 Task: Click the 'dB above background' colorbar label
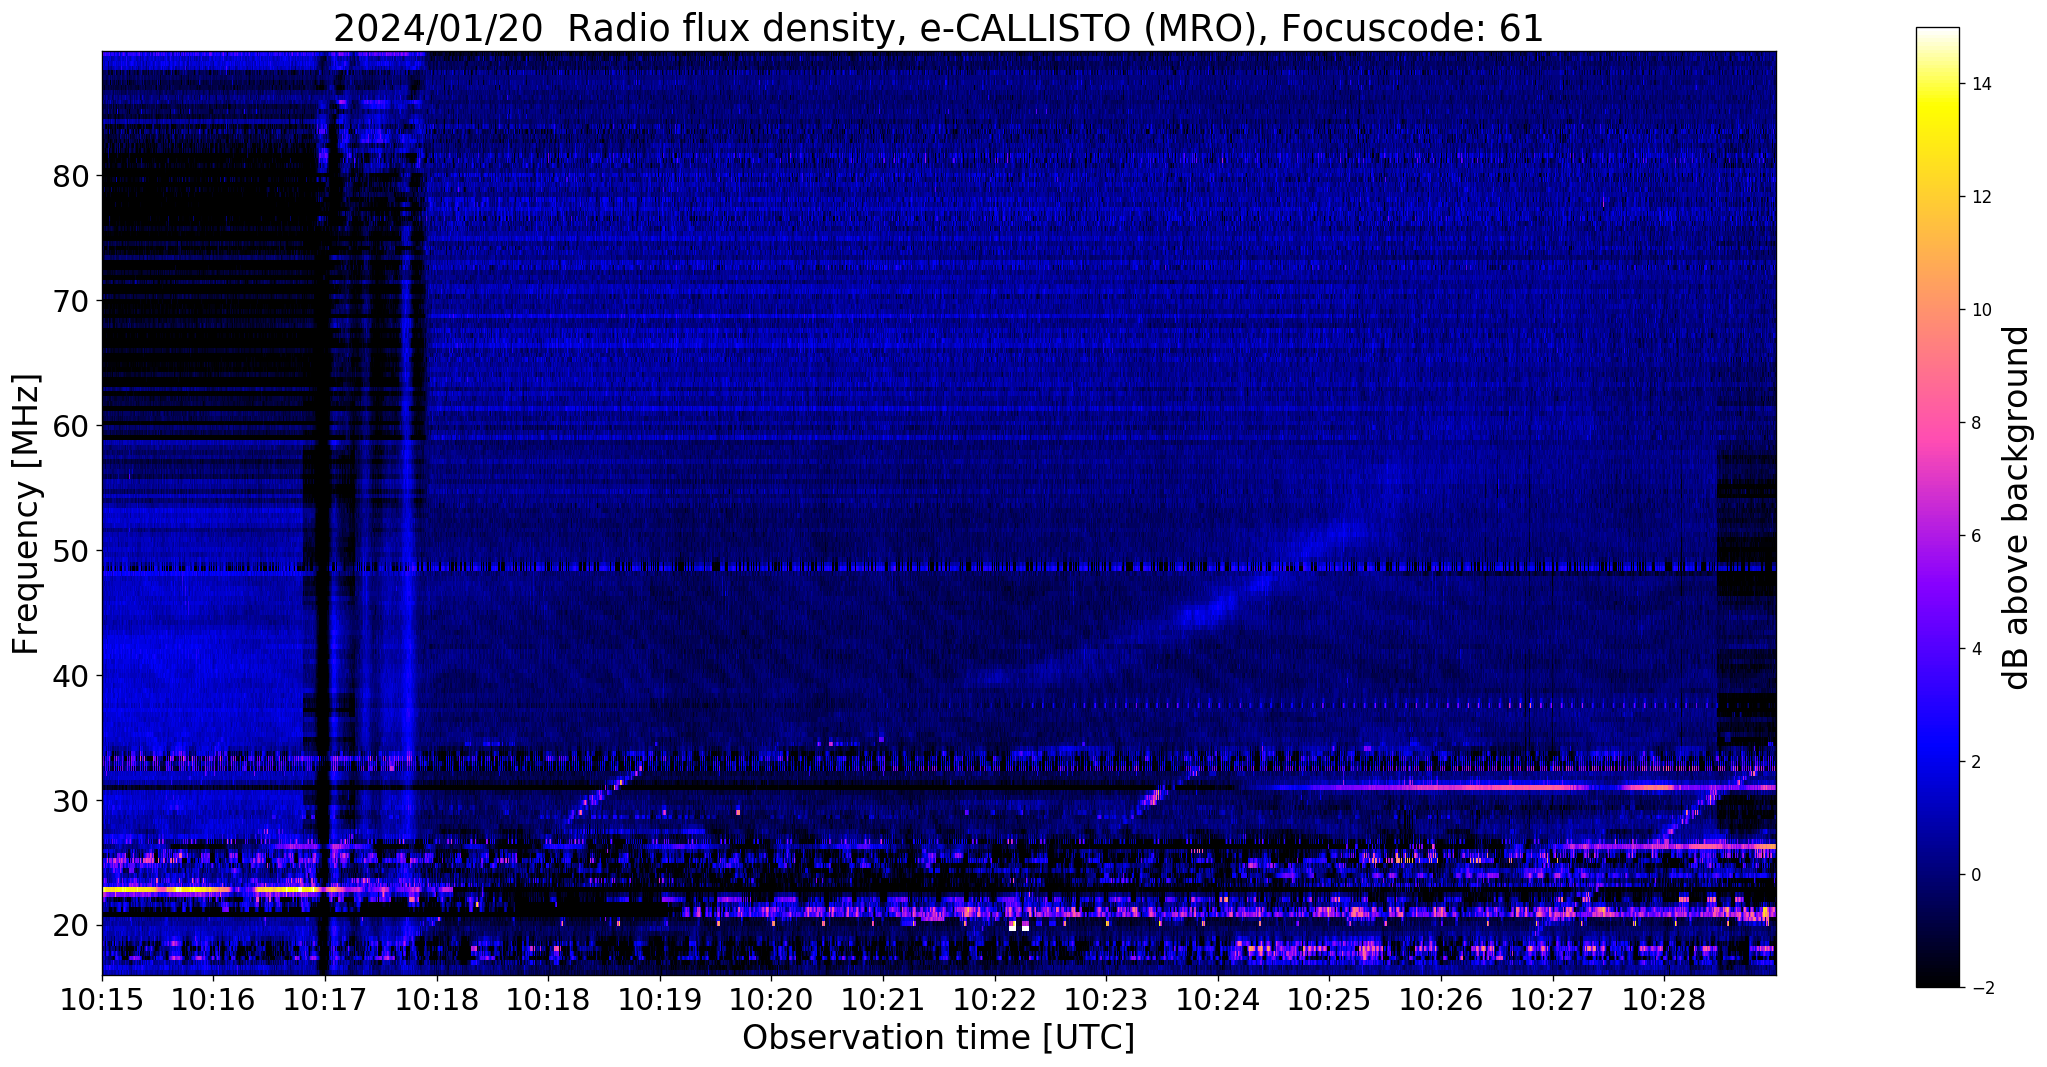click(2017, 508)
